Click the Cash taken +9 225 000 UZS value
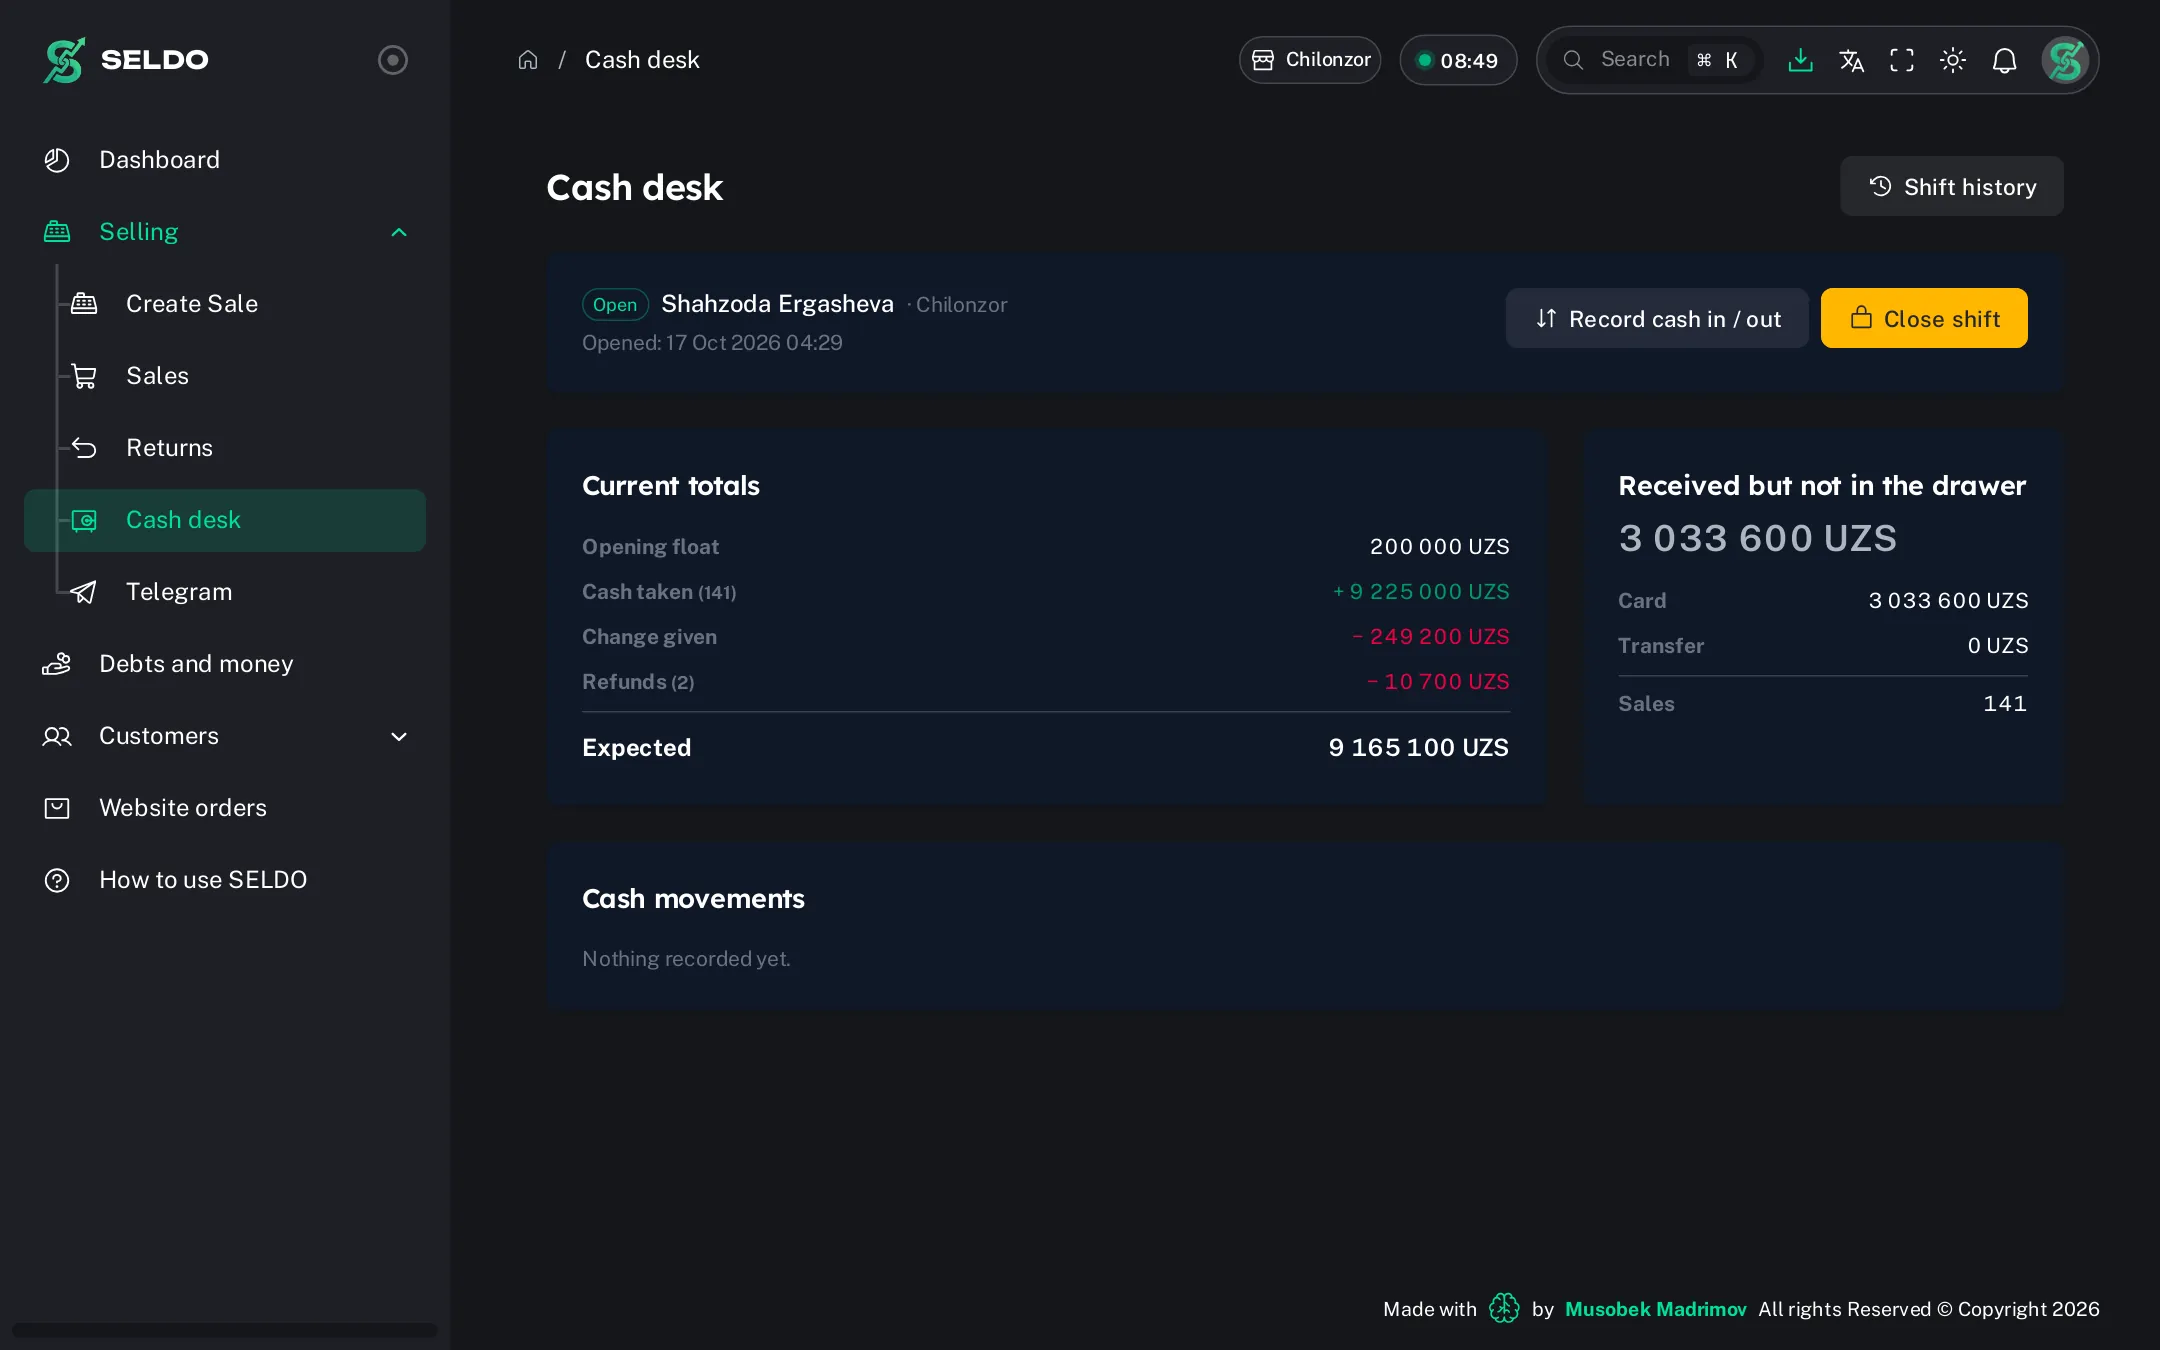The width and height of the screenshot is (2160, 1350). point(1421,592)
